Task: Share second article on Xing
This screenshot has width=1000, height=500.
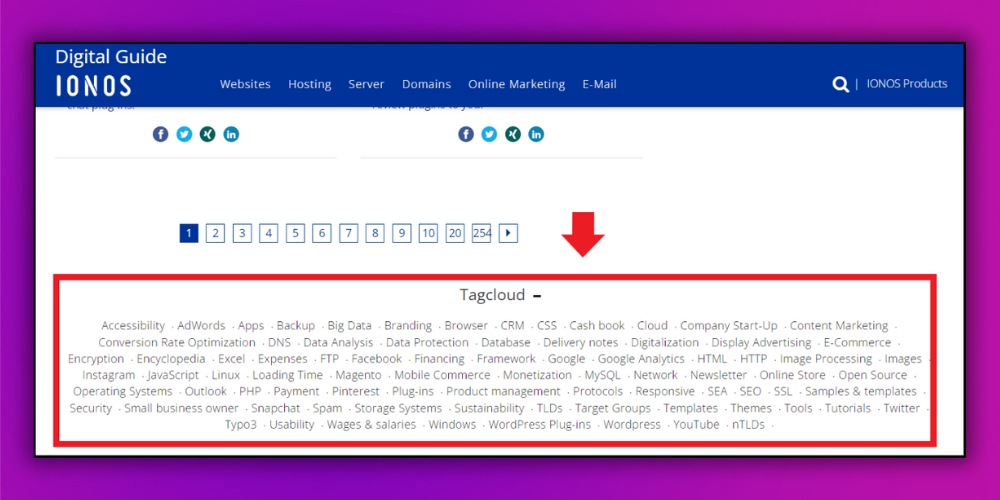Action: [513, 134]
